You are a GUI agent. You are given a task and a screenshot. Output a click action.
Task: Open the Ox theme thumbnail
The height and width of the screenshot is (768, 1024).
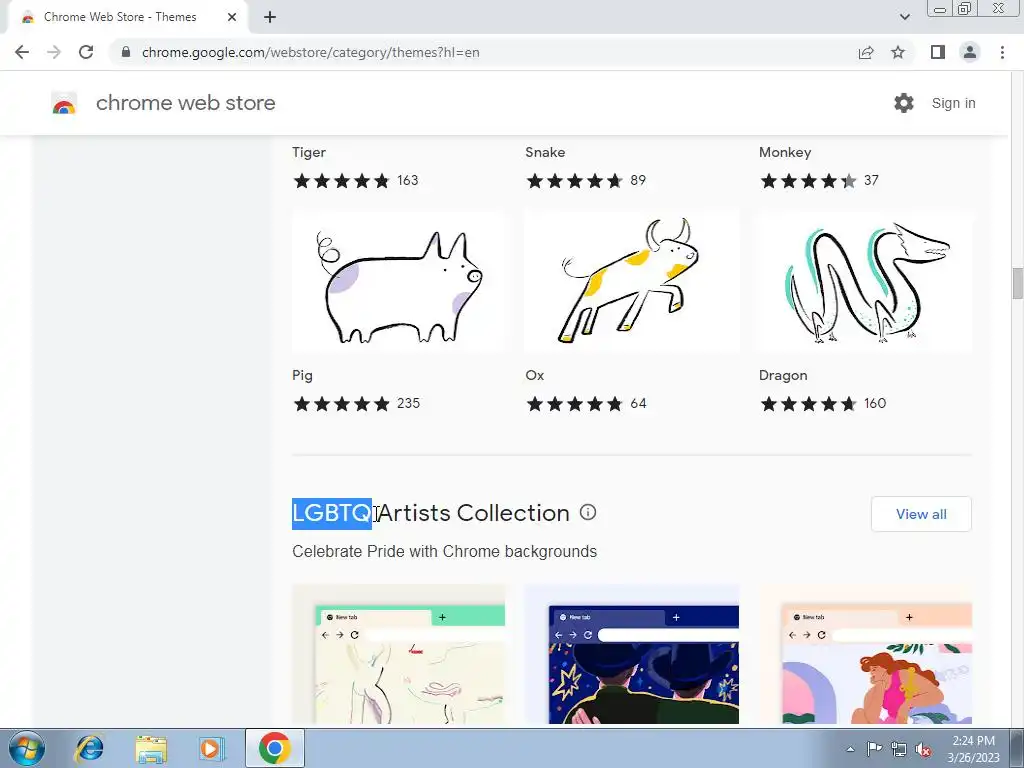[x=632, y=281]
